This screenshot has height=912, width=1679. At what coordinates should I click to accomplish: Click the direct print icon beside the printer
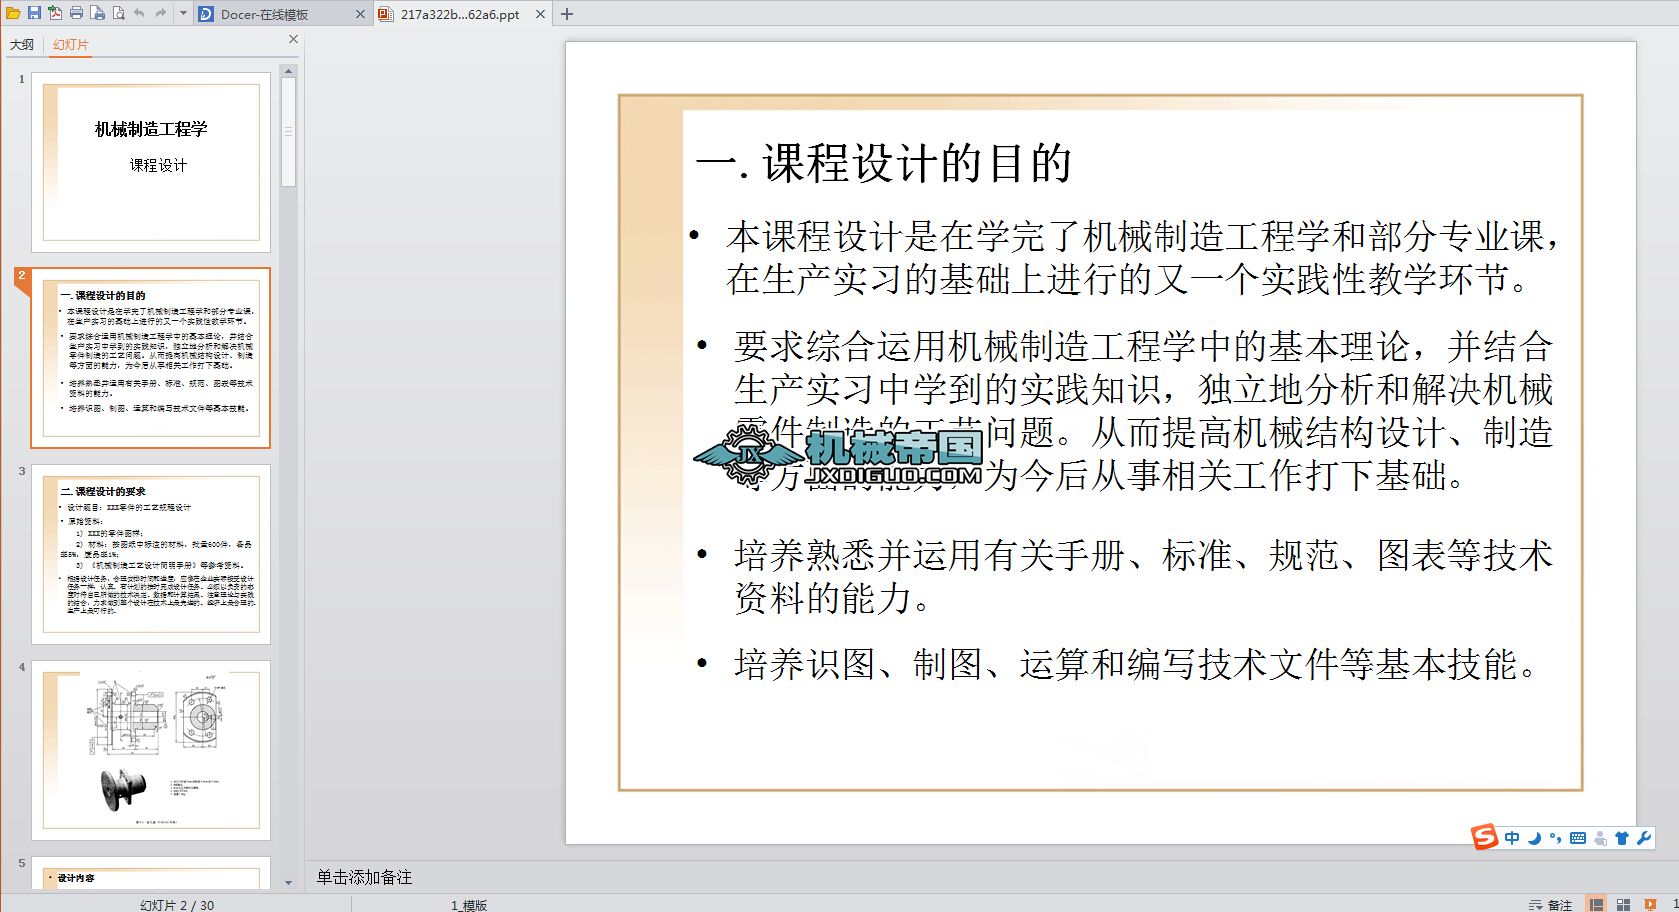pos(97,13)
